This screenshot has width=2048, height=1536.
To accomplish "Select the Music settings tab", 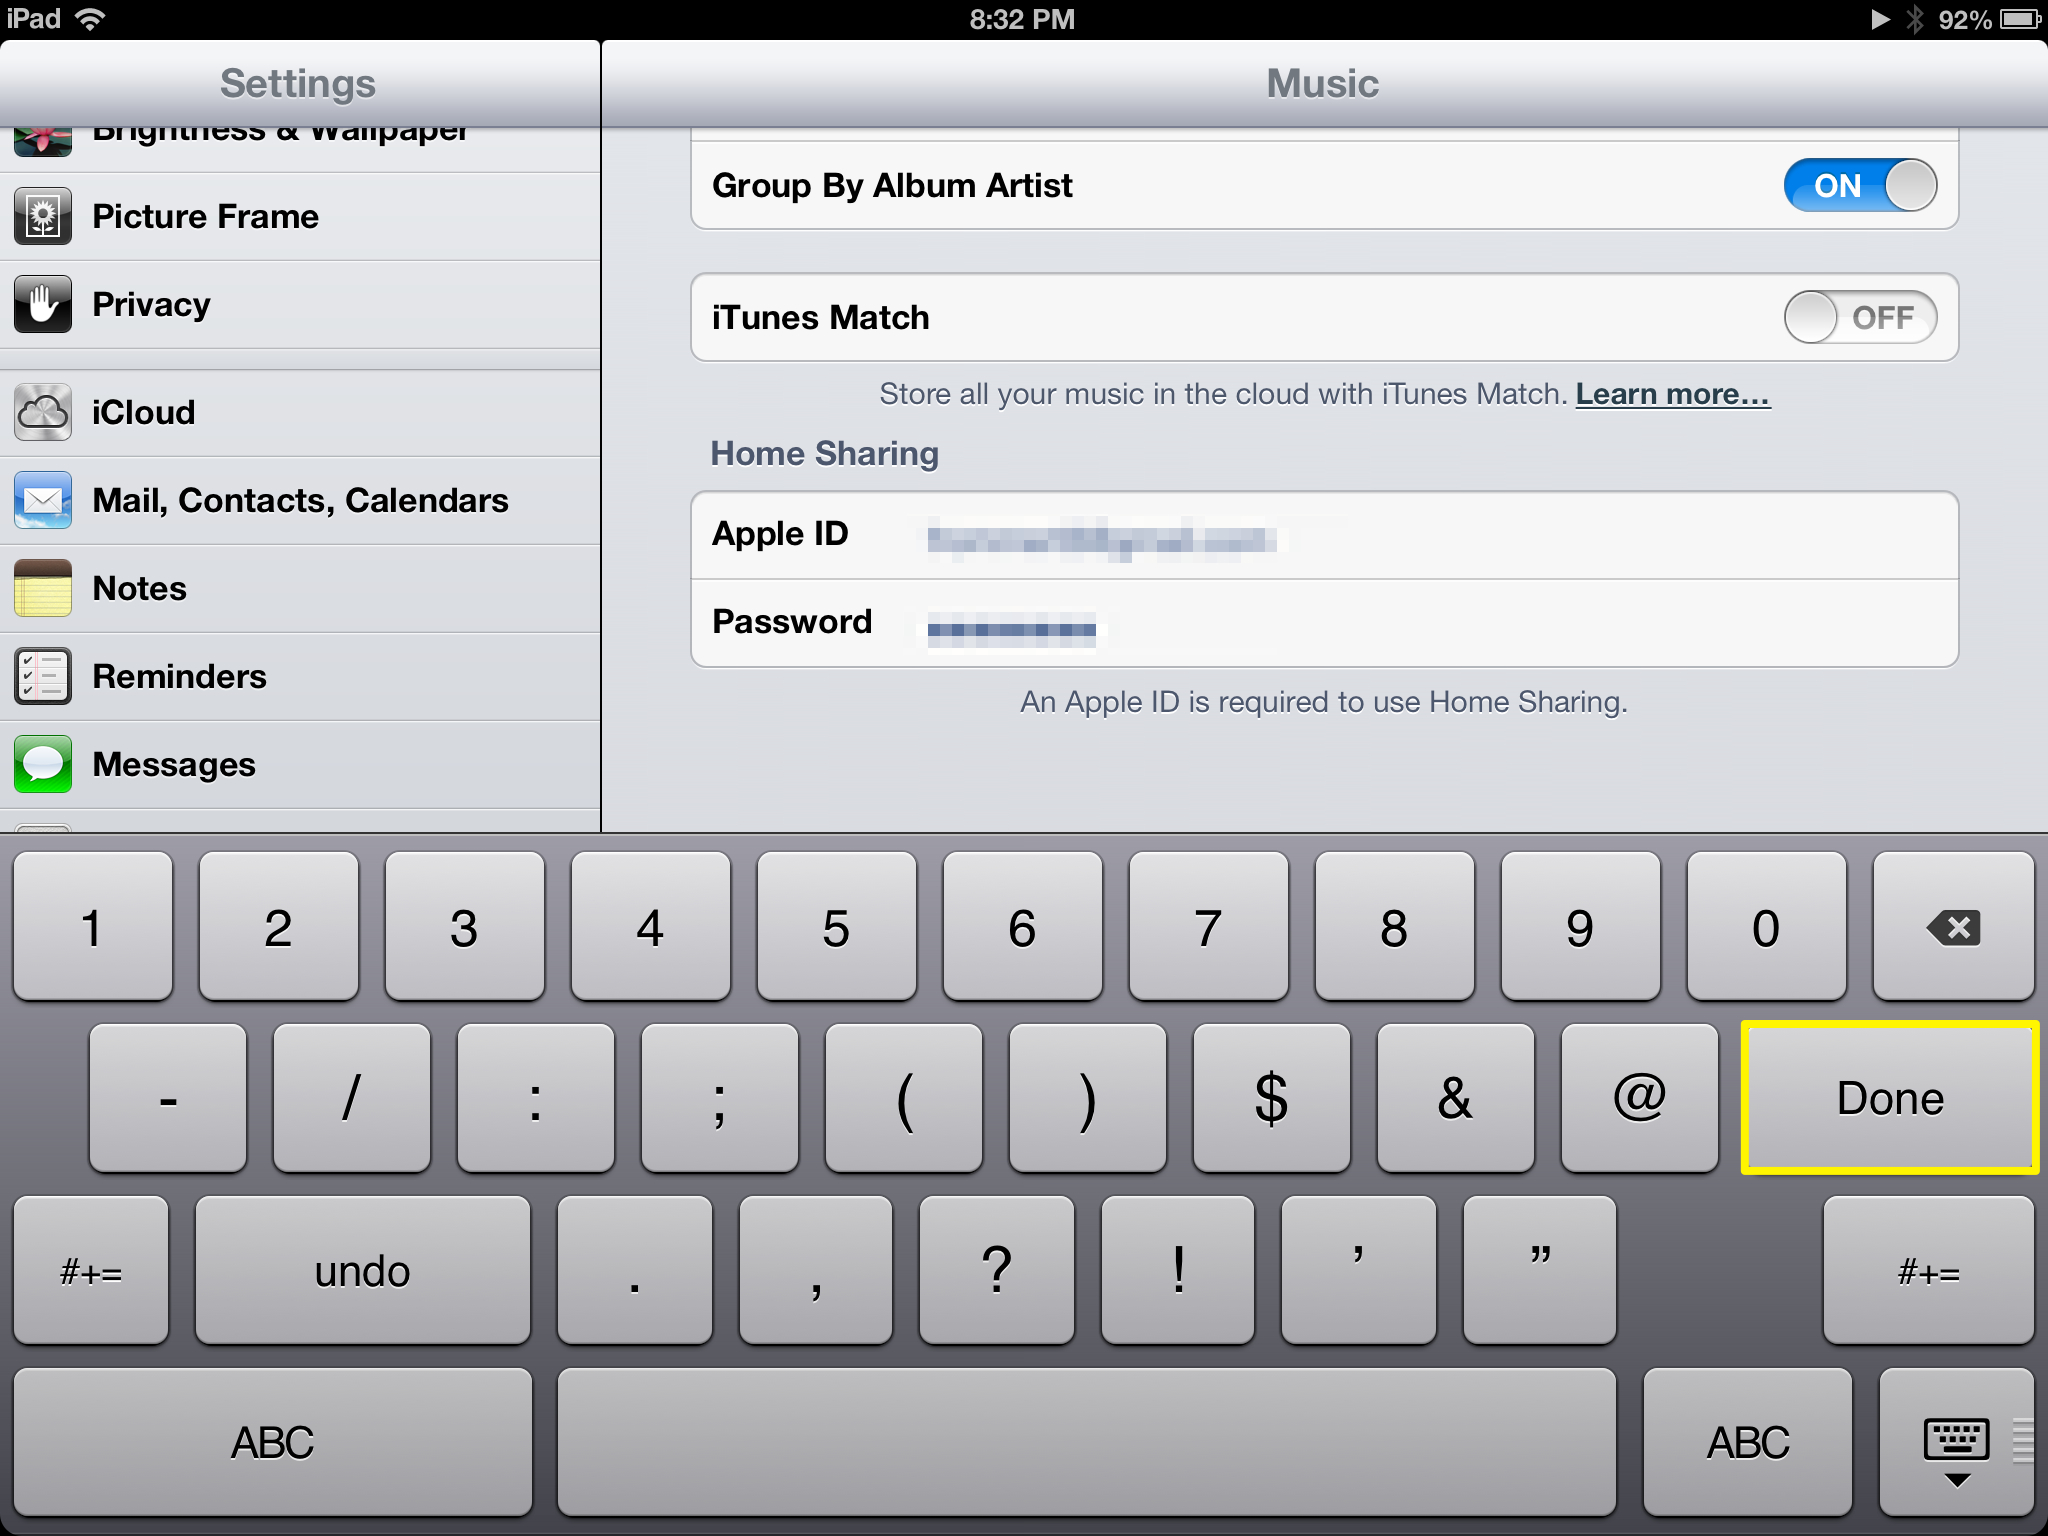I will (x=1324, y=82).
